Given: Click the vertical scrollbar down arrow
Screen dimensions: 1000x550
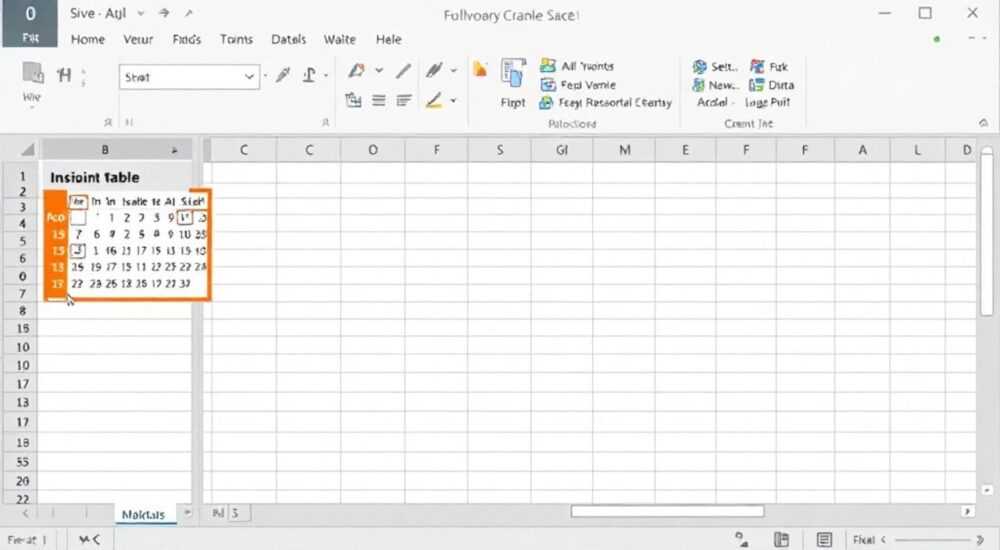Looking at the screenshot, I should (987, 490).
